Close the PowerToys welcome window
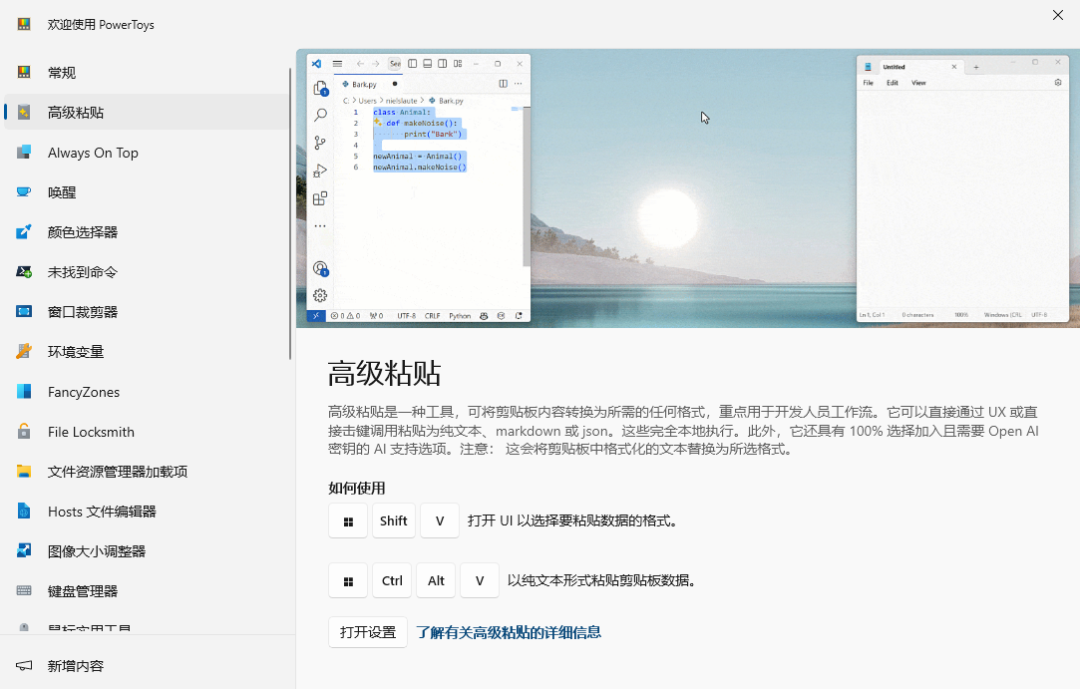 tap(1058, 15)
